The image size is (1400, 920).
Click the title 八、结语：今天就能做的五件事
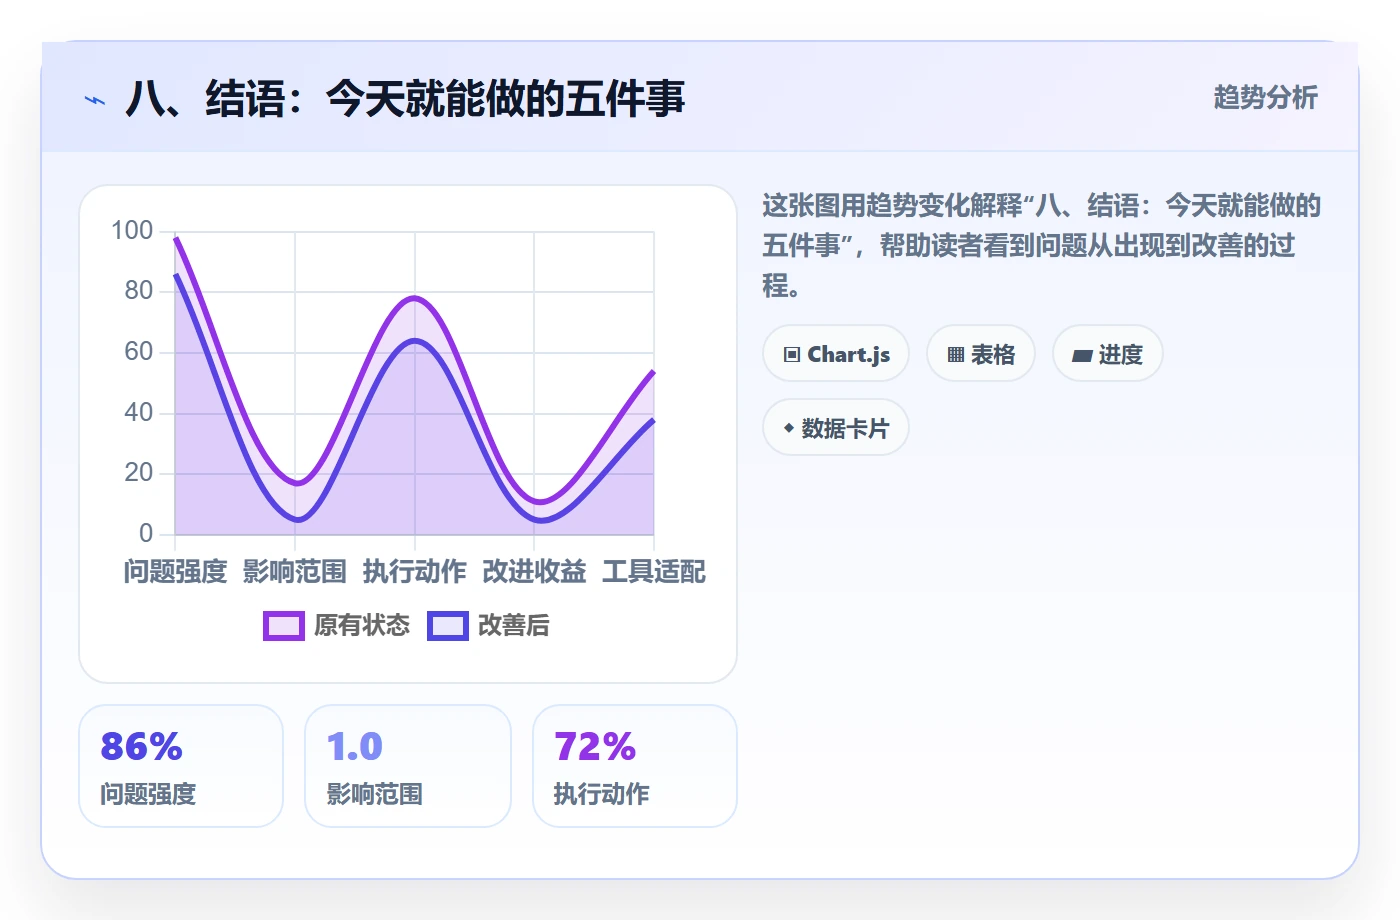(x=405, y=99)
